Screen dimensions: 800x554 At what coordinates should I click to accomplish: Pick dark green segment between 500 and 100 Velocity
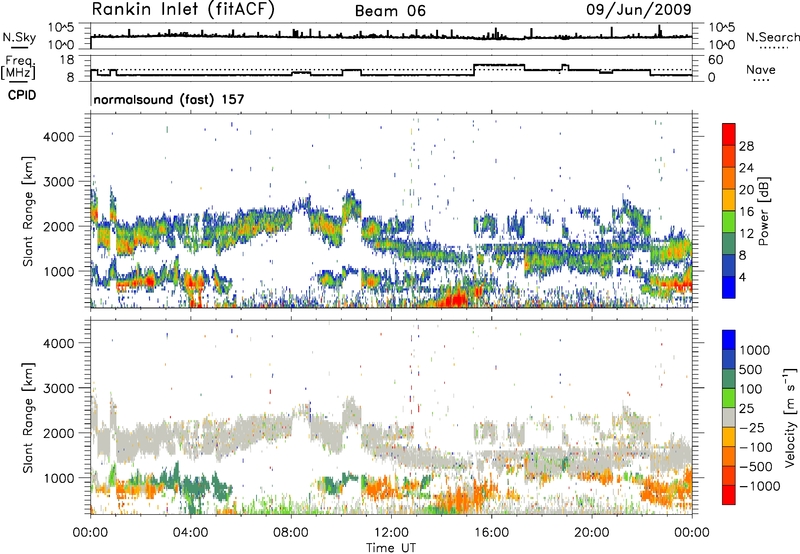(729, 379)
